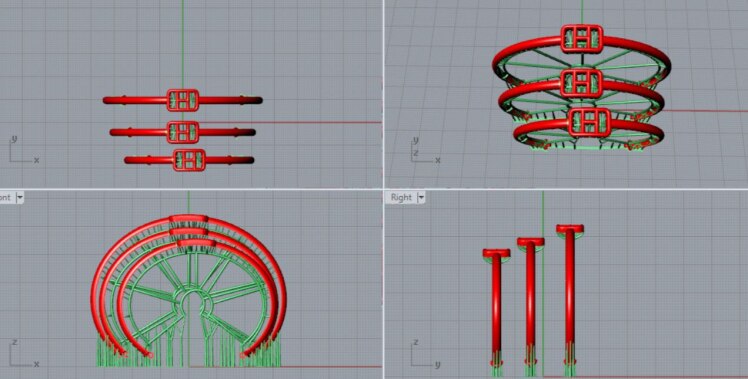Select the topmost buckle in perspective view
748x379 pixels.
(582, 39)
